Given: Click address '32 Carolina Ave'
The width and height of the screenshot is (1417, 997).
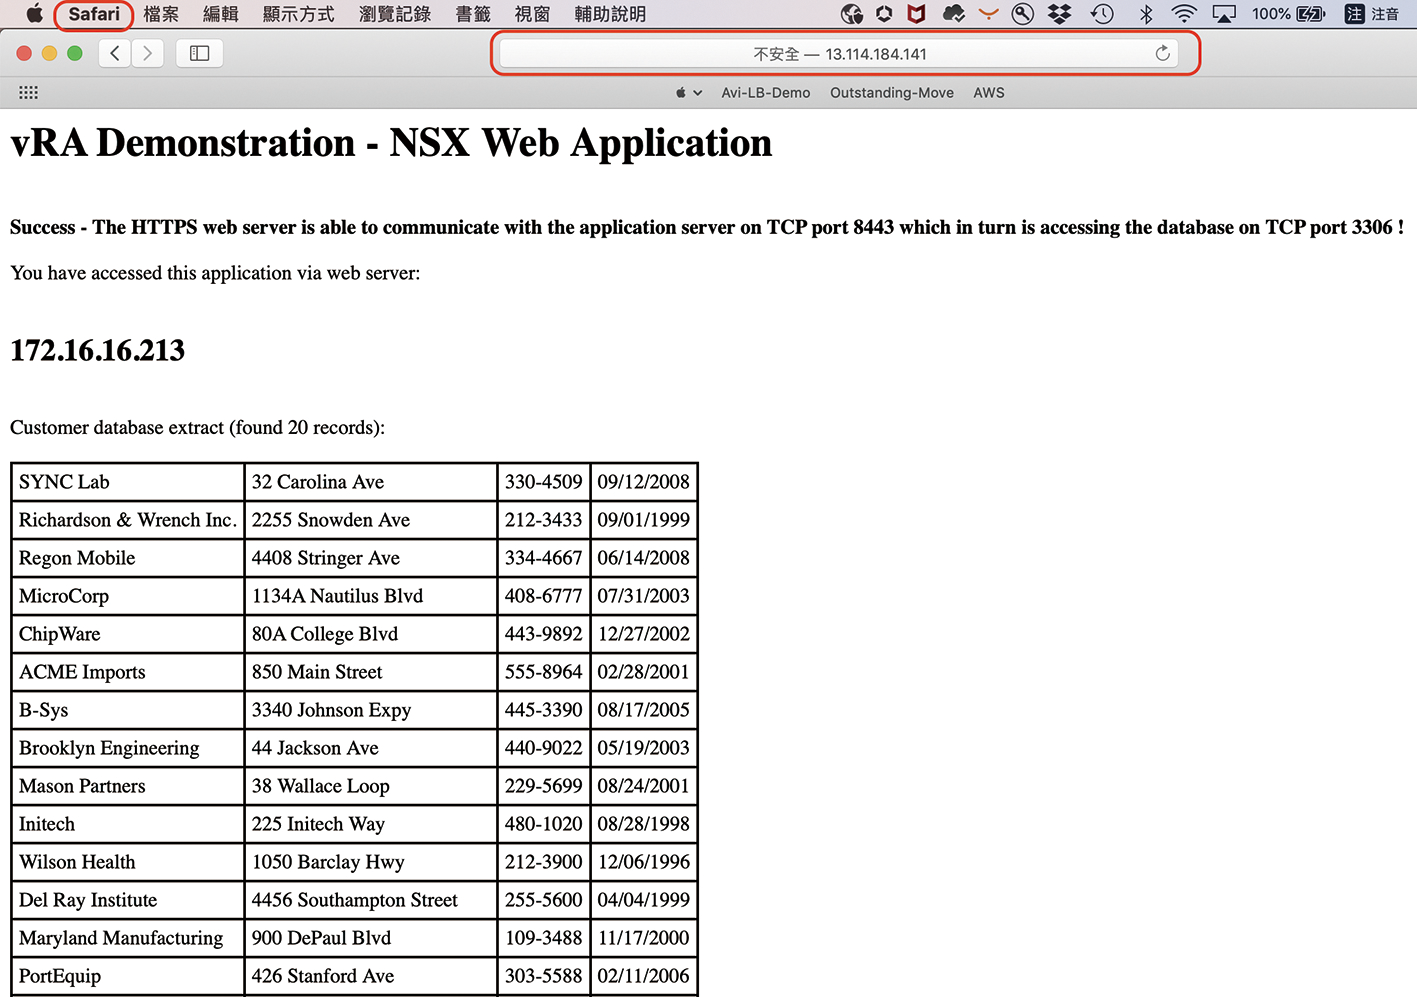Looking at the screenshot, I should (x=318, y=482).
